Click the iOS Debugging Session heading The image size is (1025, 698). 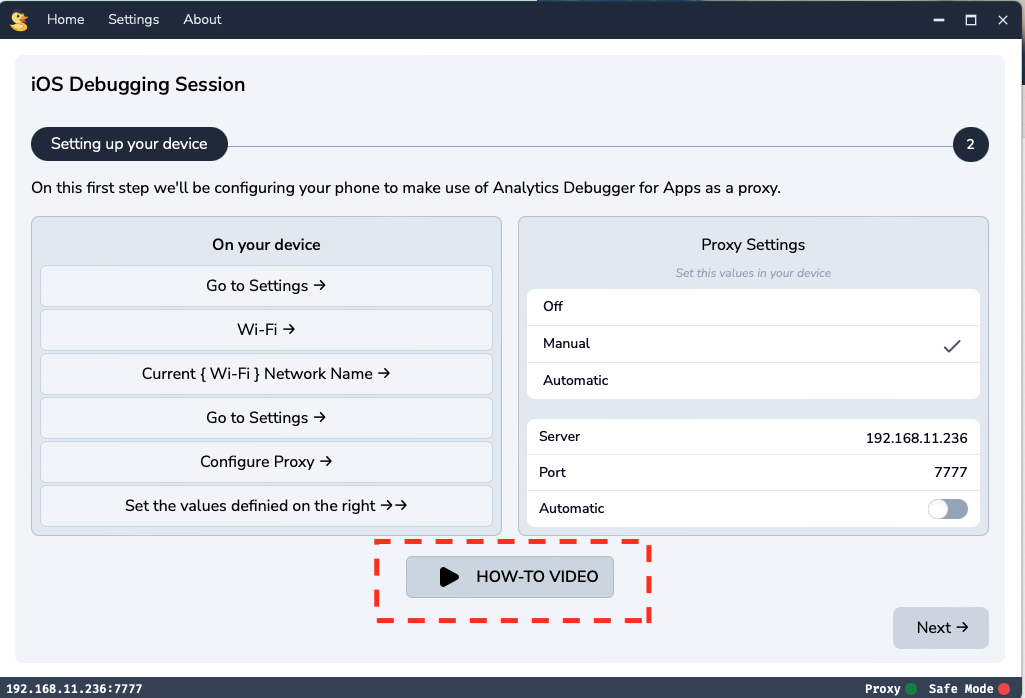pos(138,84)
